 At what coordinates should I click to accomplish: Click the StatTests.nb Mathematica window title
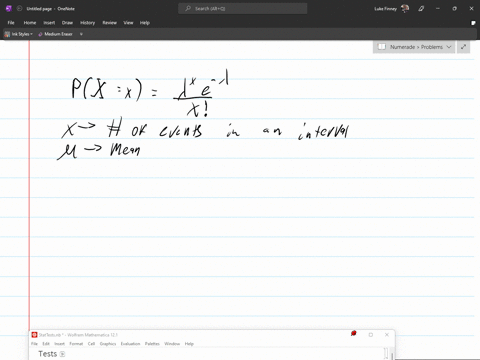pyautogui.click(x=78, y=335)
